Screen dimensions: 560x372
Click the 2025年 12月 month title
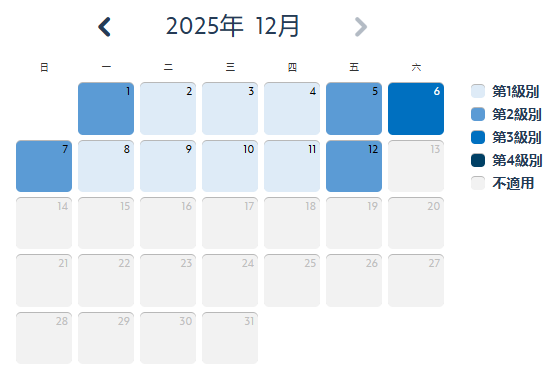click(232, 26)
